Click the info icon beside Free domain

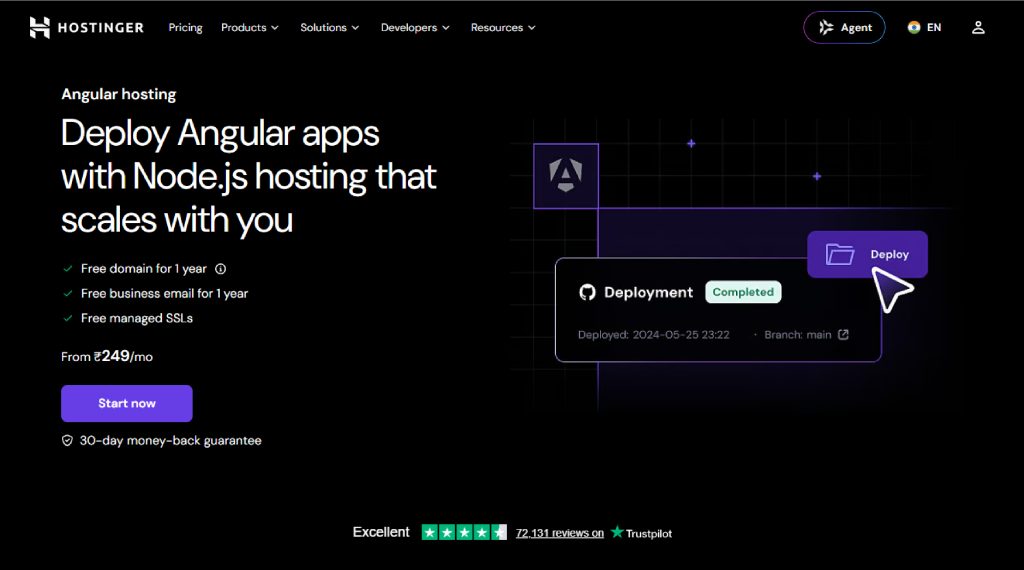point(221,269)
